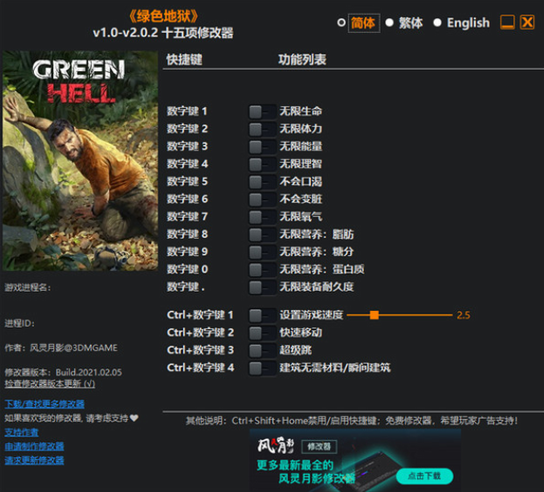Viewport: 544px width, 492px height.
Task: Click the 数字键 5 hotkey label
Action: [x=187, y=181]
